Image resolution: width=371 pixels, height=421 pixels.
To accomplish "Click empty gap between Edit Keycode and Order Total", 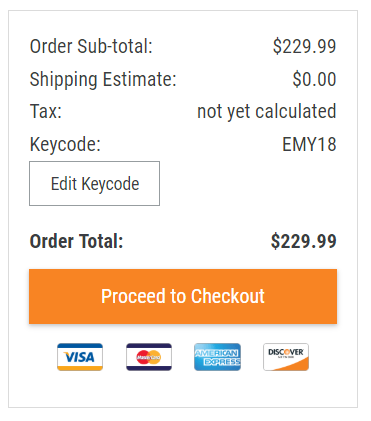I will (183, 219).
